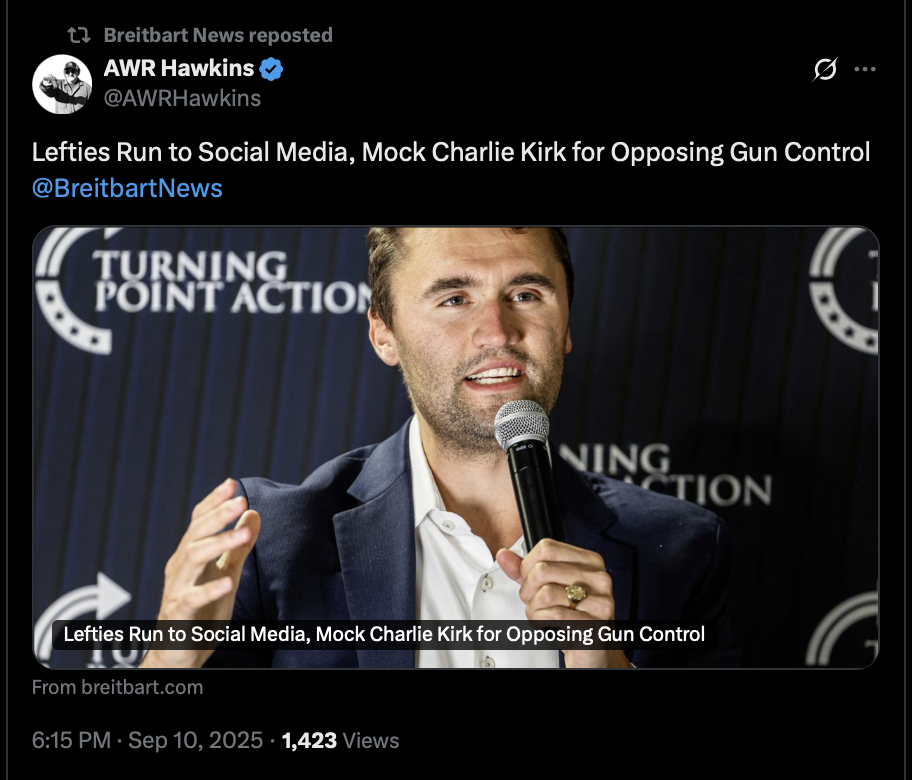Open the "Breitbart News reposted" link

218,36
